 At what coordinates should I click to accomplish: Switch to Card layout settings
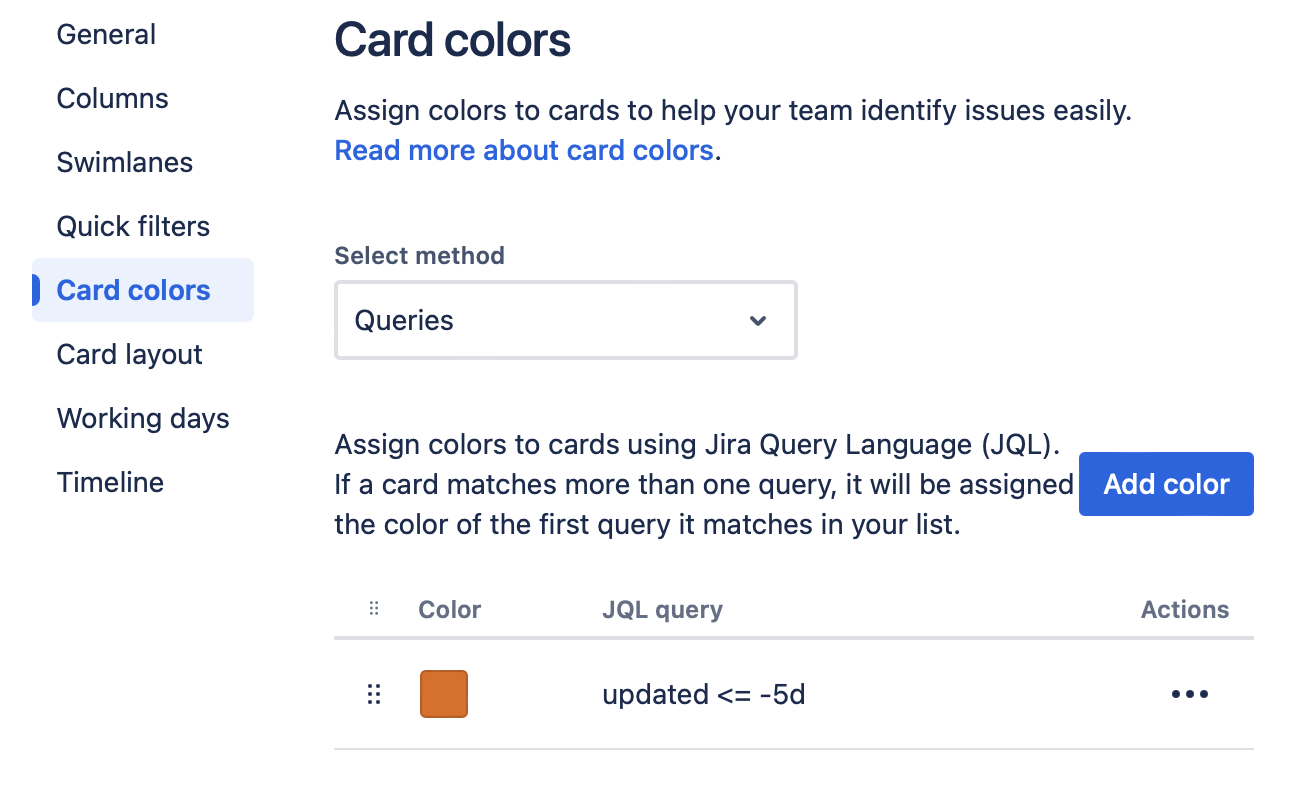point(129,354)
